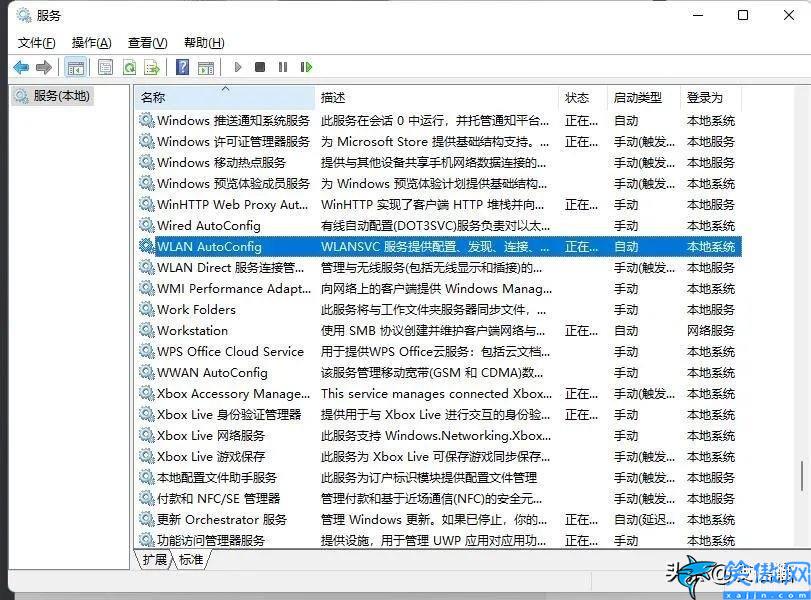Click gear icon of 更新 Orchestrator 服务 row
The height and width of the screenshot is (600, 811).
tap(147, 519)
